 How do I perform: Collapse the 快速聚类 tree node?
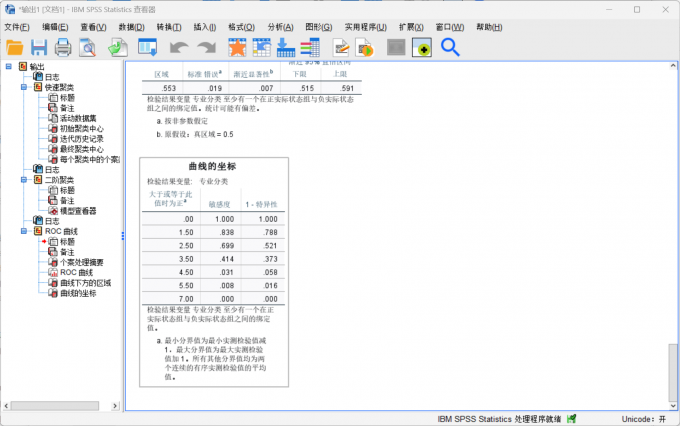point(24,87)
